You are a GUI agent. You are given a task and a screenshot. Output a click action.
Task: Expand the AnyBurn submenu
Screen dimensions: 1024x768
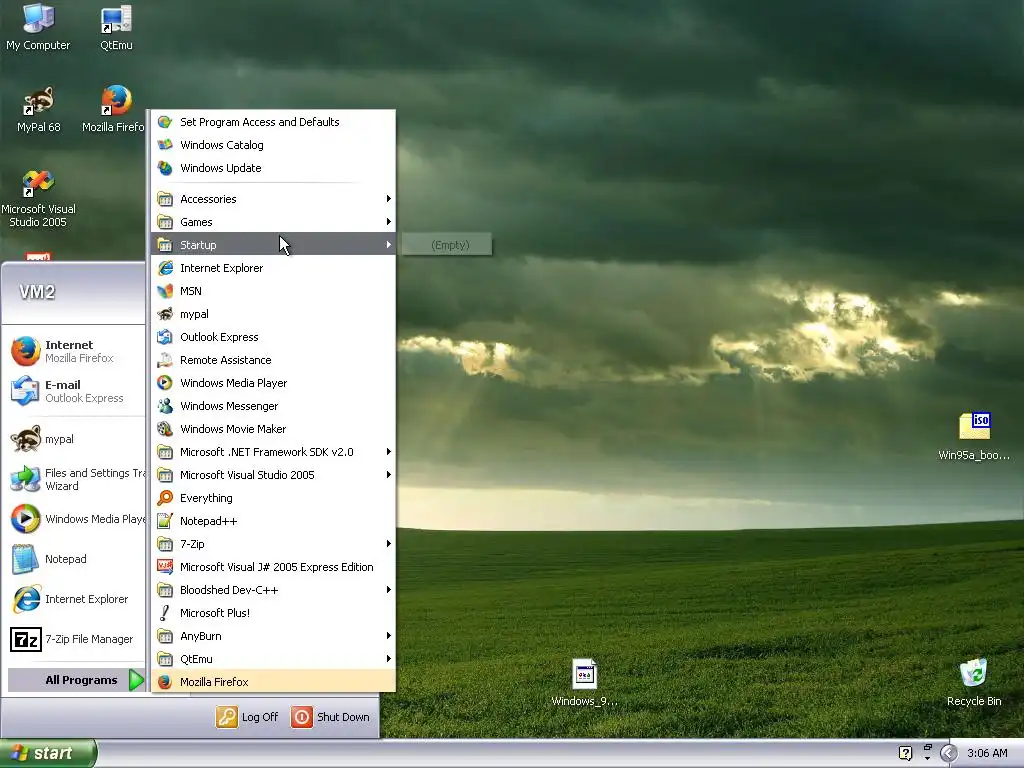(x=273, y=636)
